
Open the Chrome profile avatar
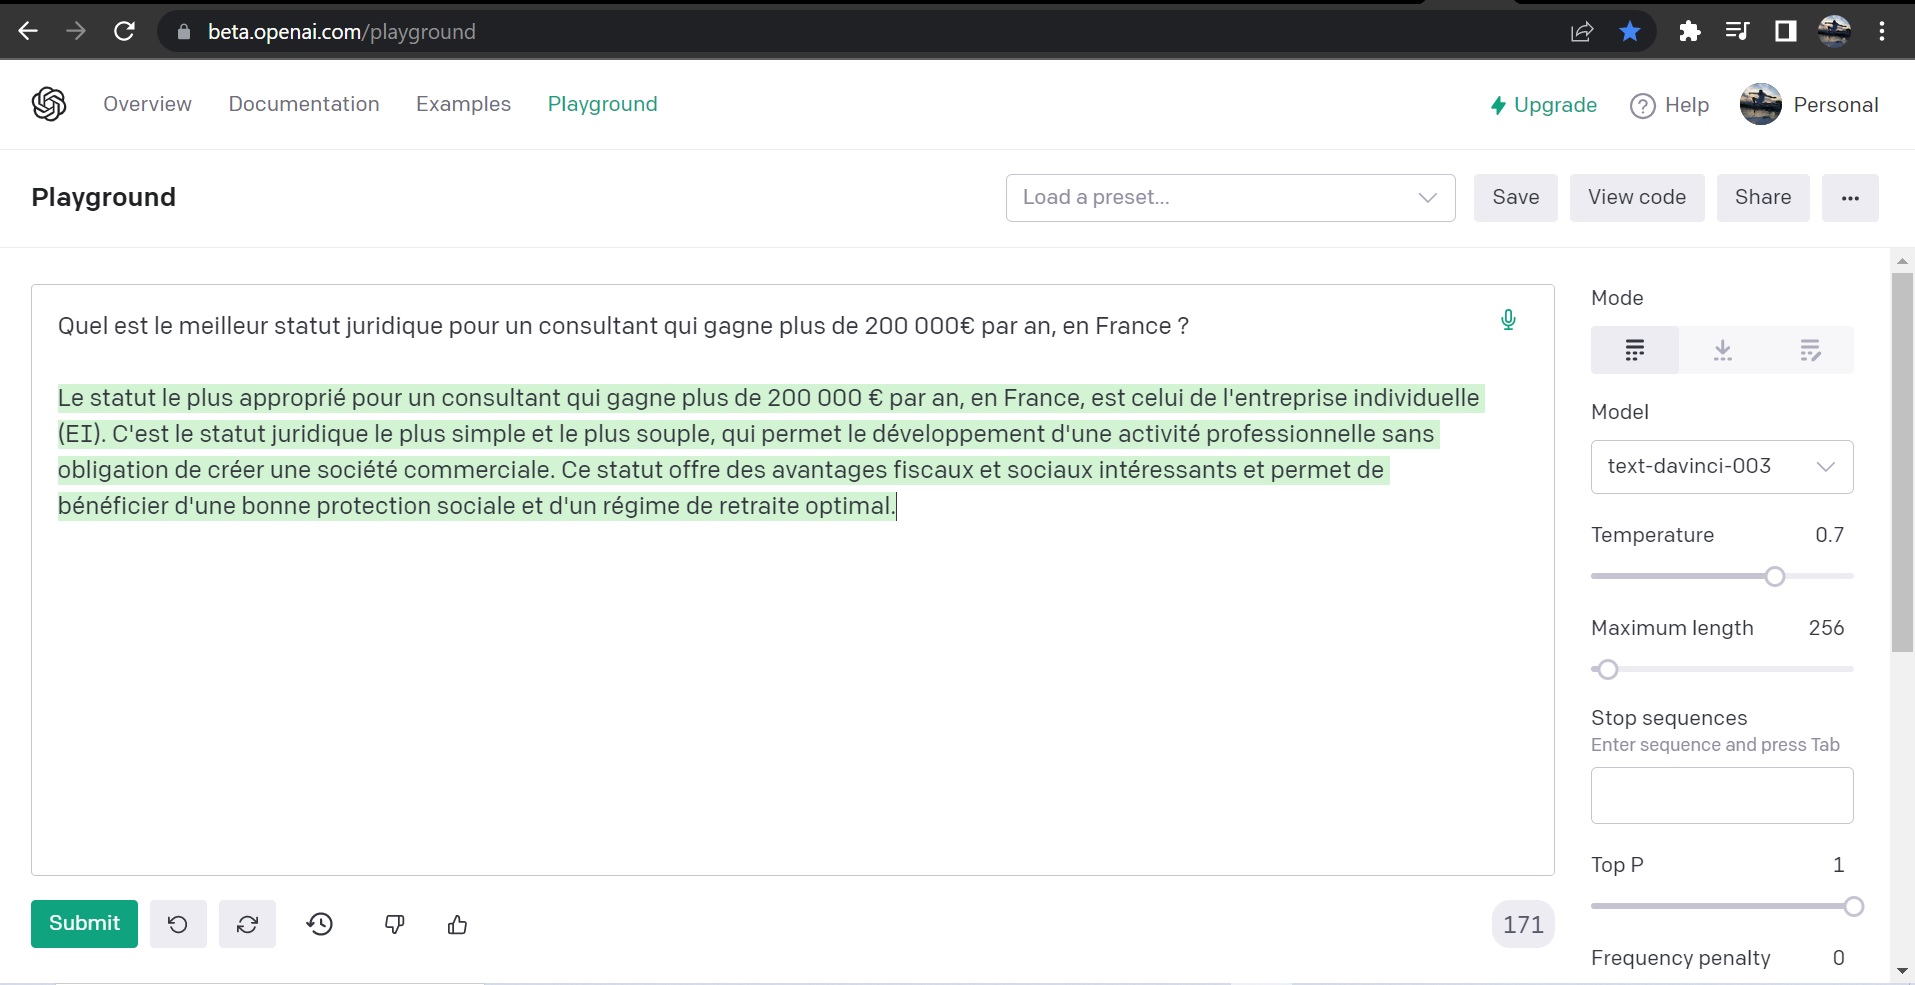click(1834, 32)
